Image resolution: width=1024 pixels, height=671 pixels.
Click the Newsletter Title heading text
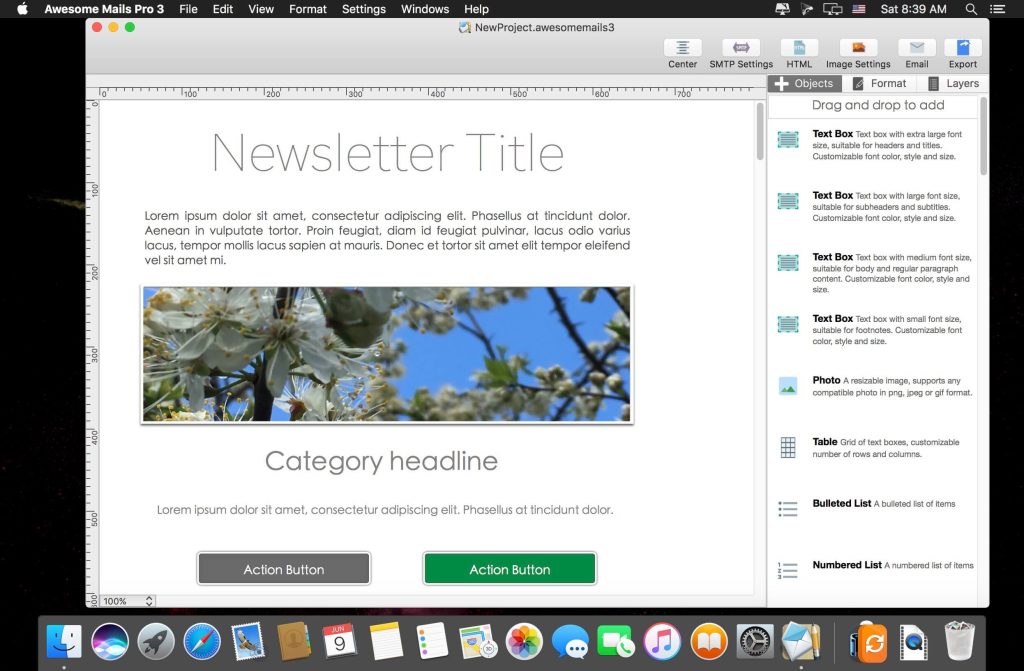[x=388, y=153]
